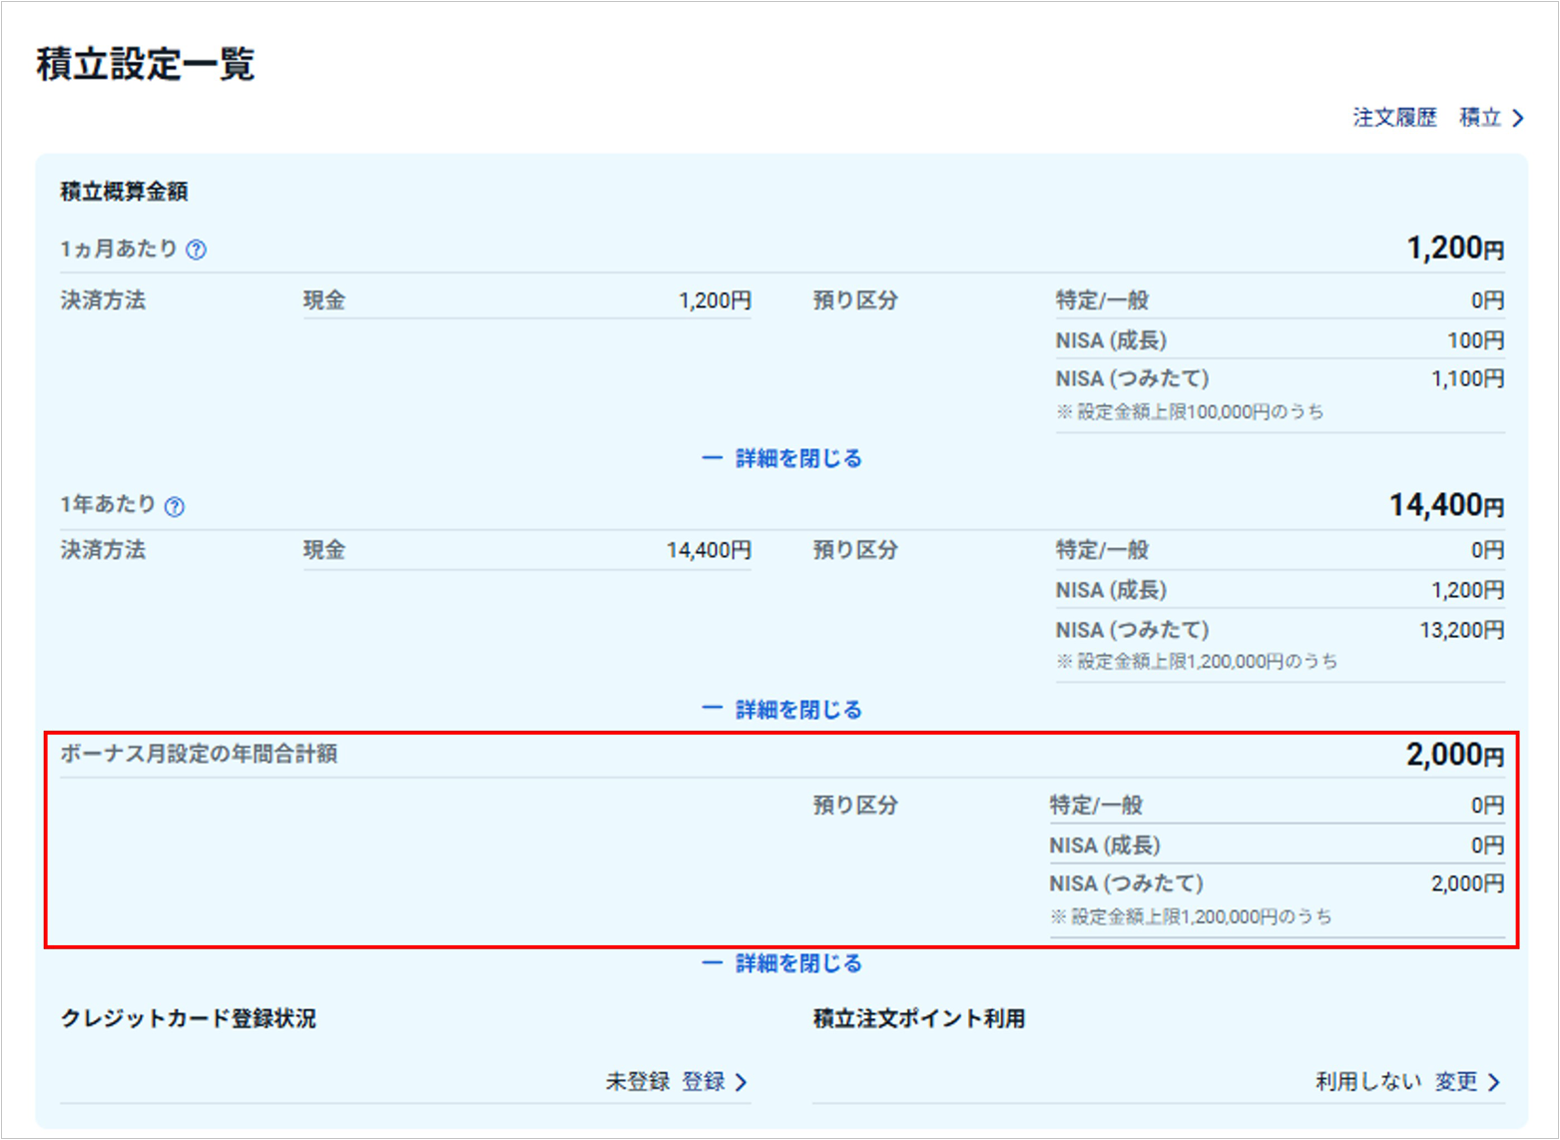
Task: Click the chevron arrow next to 変更
Action: pos(1494,1082)
